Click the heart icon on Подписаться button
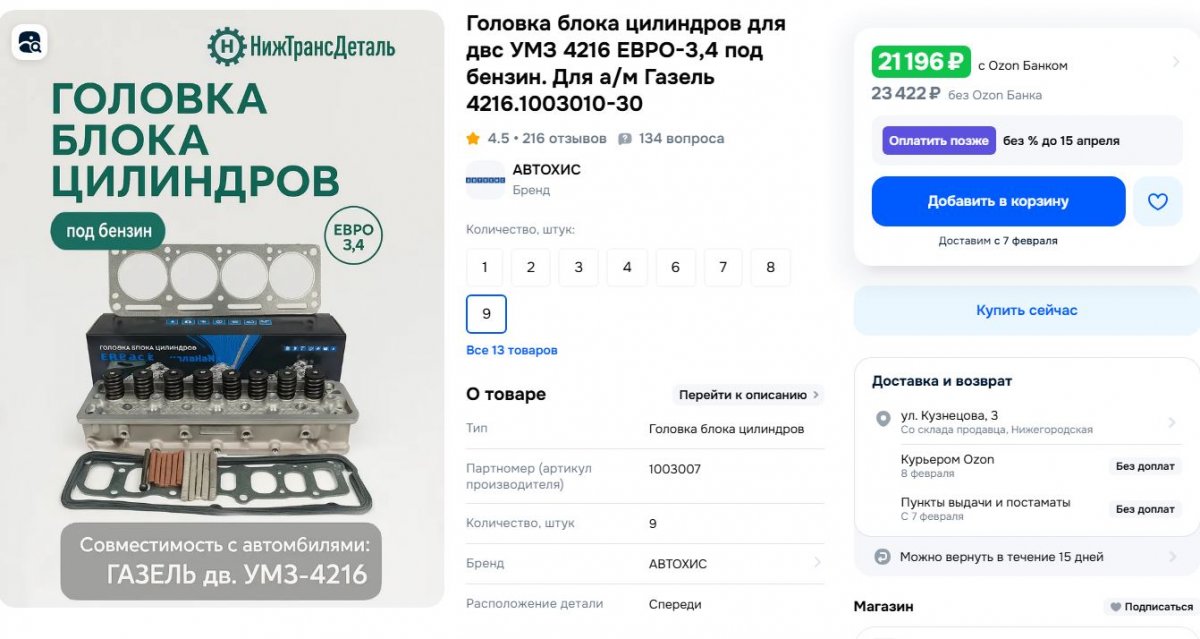Image resolution: width=1200 pixels, height=639 pixels. pyautogui.click(x=1115, y=607)
